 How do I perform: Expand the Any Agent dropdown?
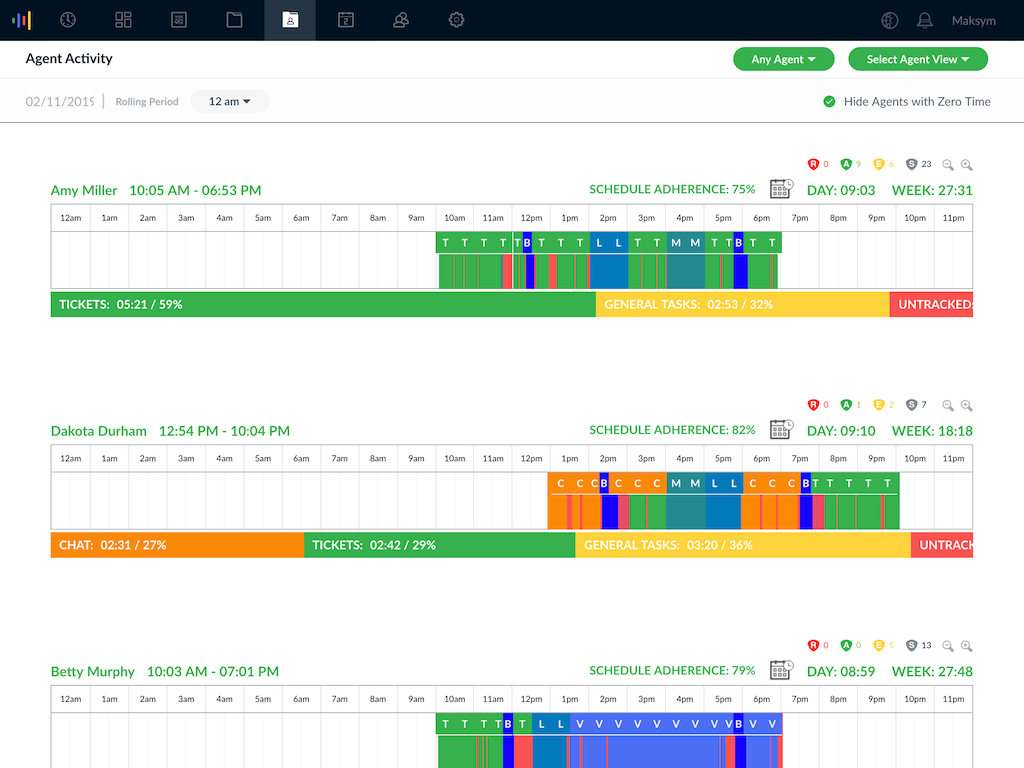(x=784, y=59)
